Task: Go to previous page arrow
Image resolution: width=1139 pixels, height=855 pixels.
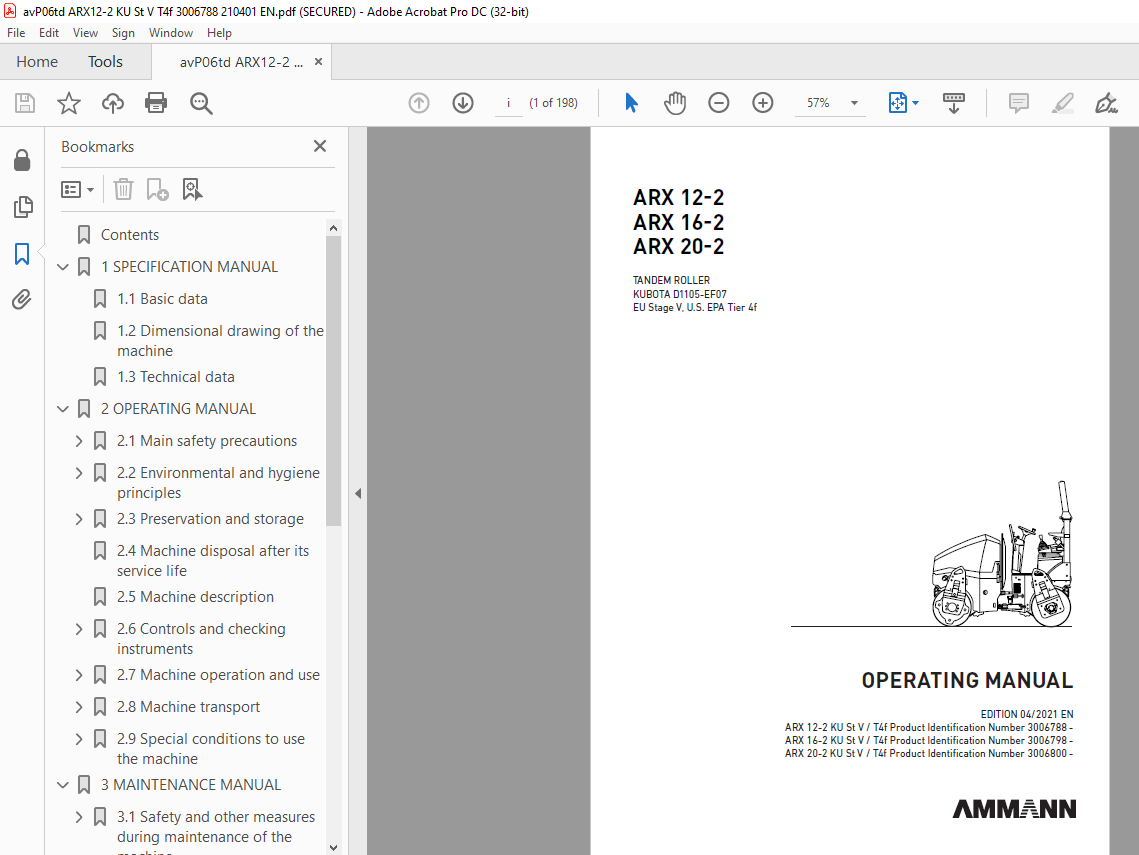Action: 419,103
